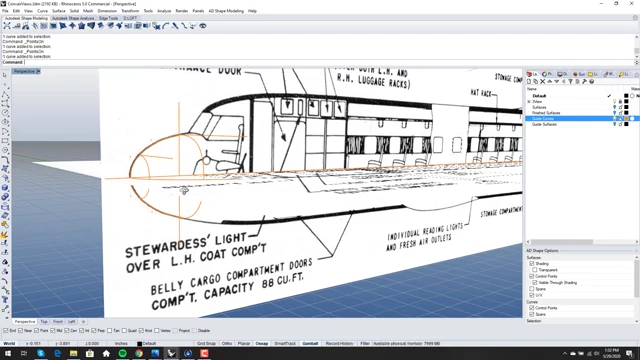Toggle Osnap in the status bar
Screen dimensions: 640x360
point(262,344)
